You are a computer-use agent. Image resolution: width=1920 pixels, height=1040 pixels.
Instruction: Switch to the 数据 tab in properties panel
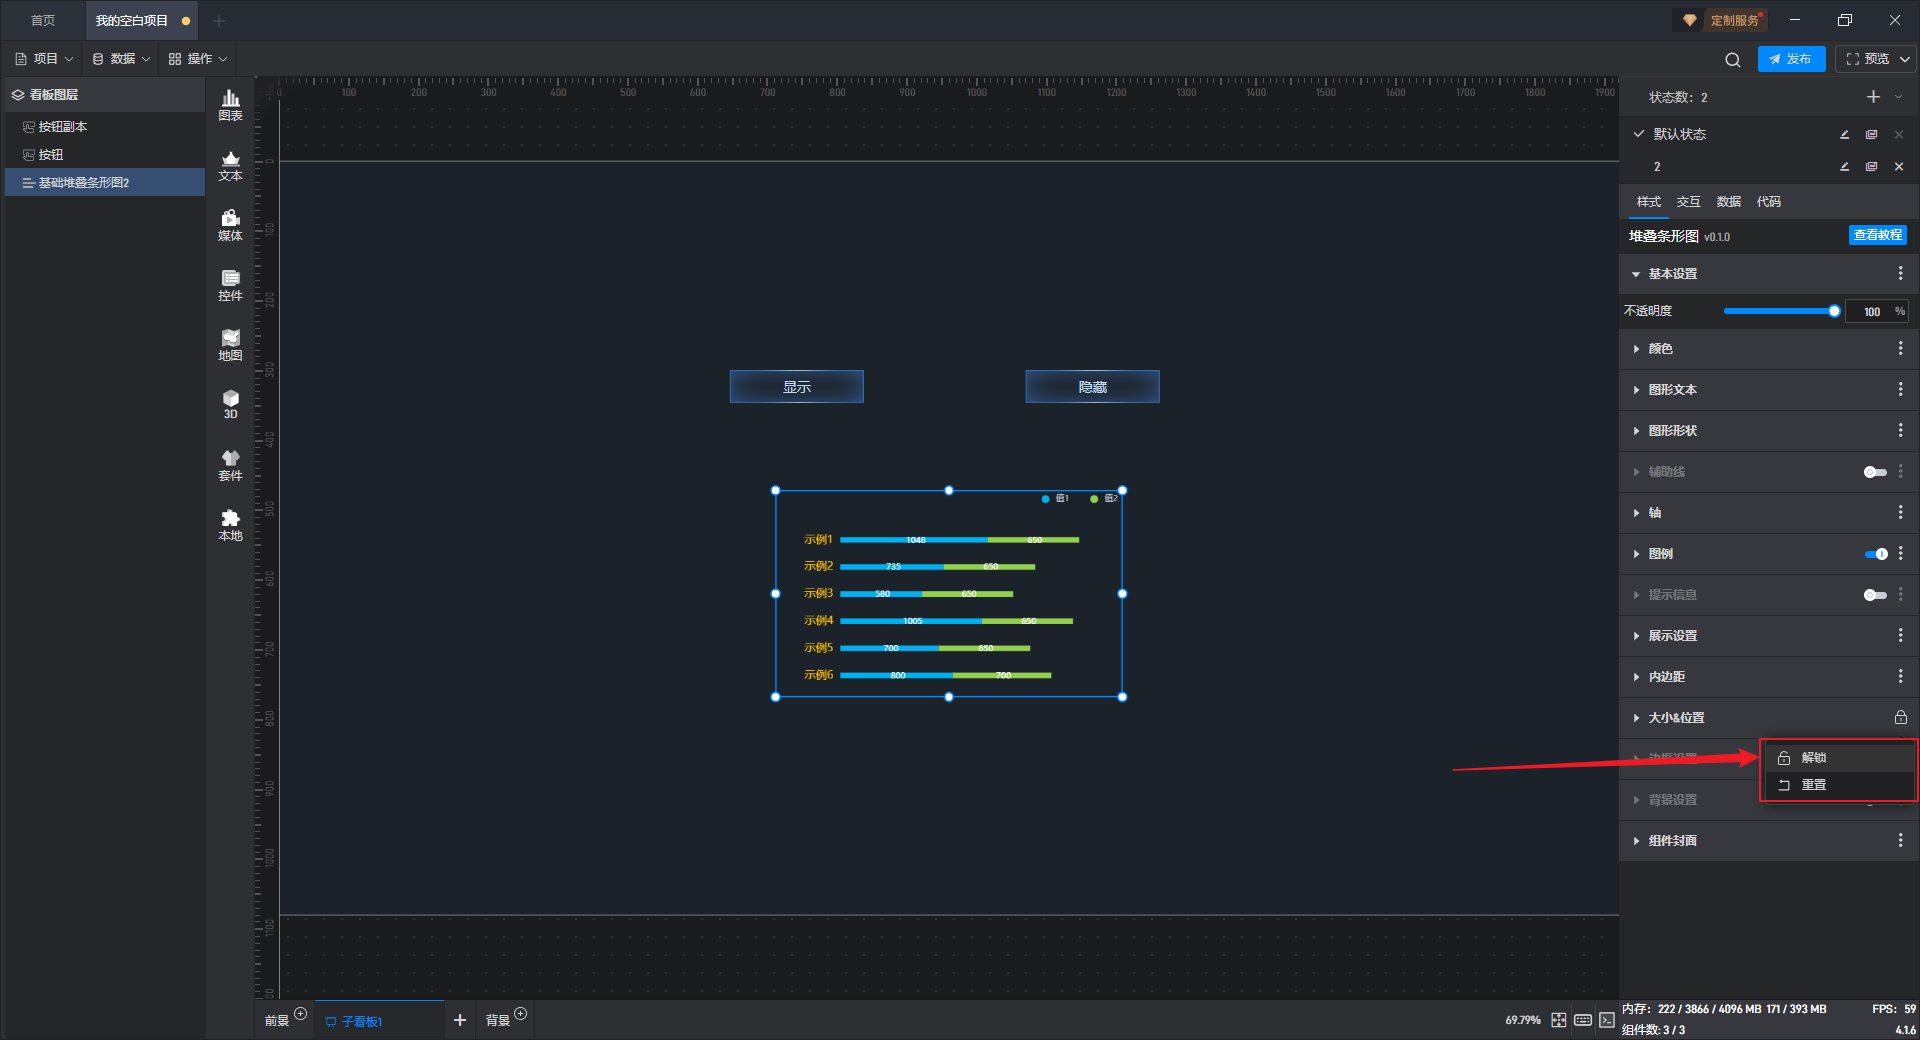[x=1728, y=202]
